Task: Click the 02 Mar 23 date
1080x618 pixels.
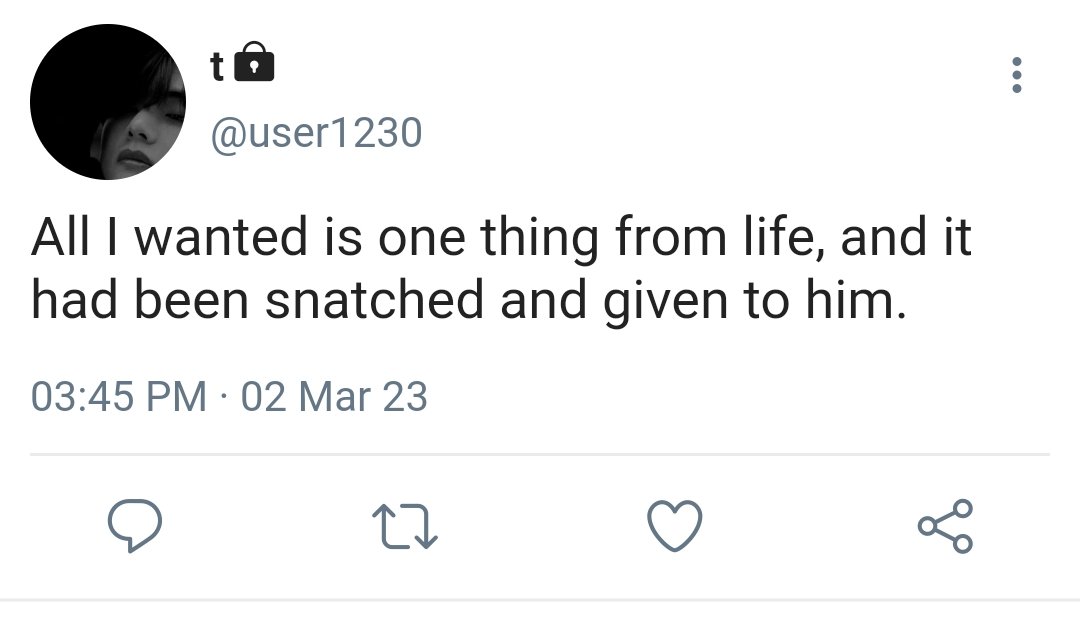Action: click(x=334, y=397)
